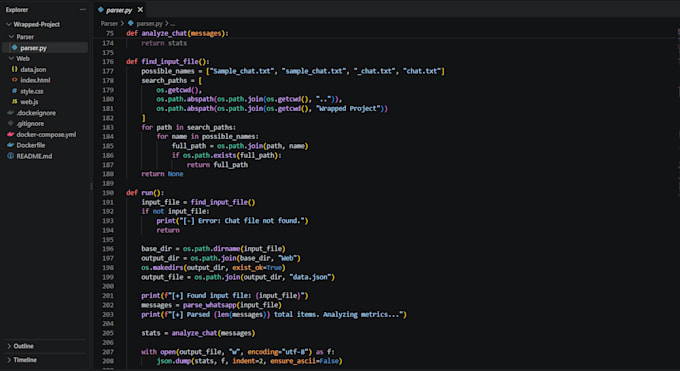Click the CSS hash icon beside style.css
Image resolution: width=680 pixels, height=371 pixels.
[x=15, y=91]
